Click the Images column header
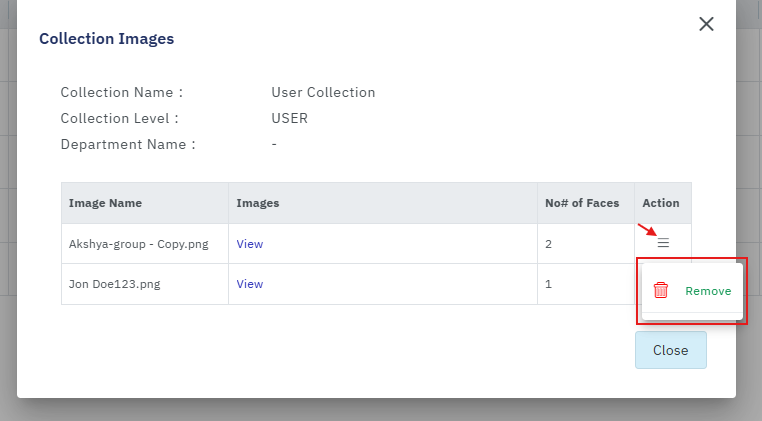Viewport: 762px width, 421px height. [x=257, y=203]
